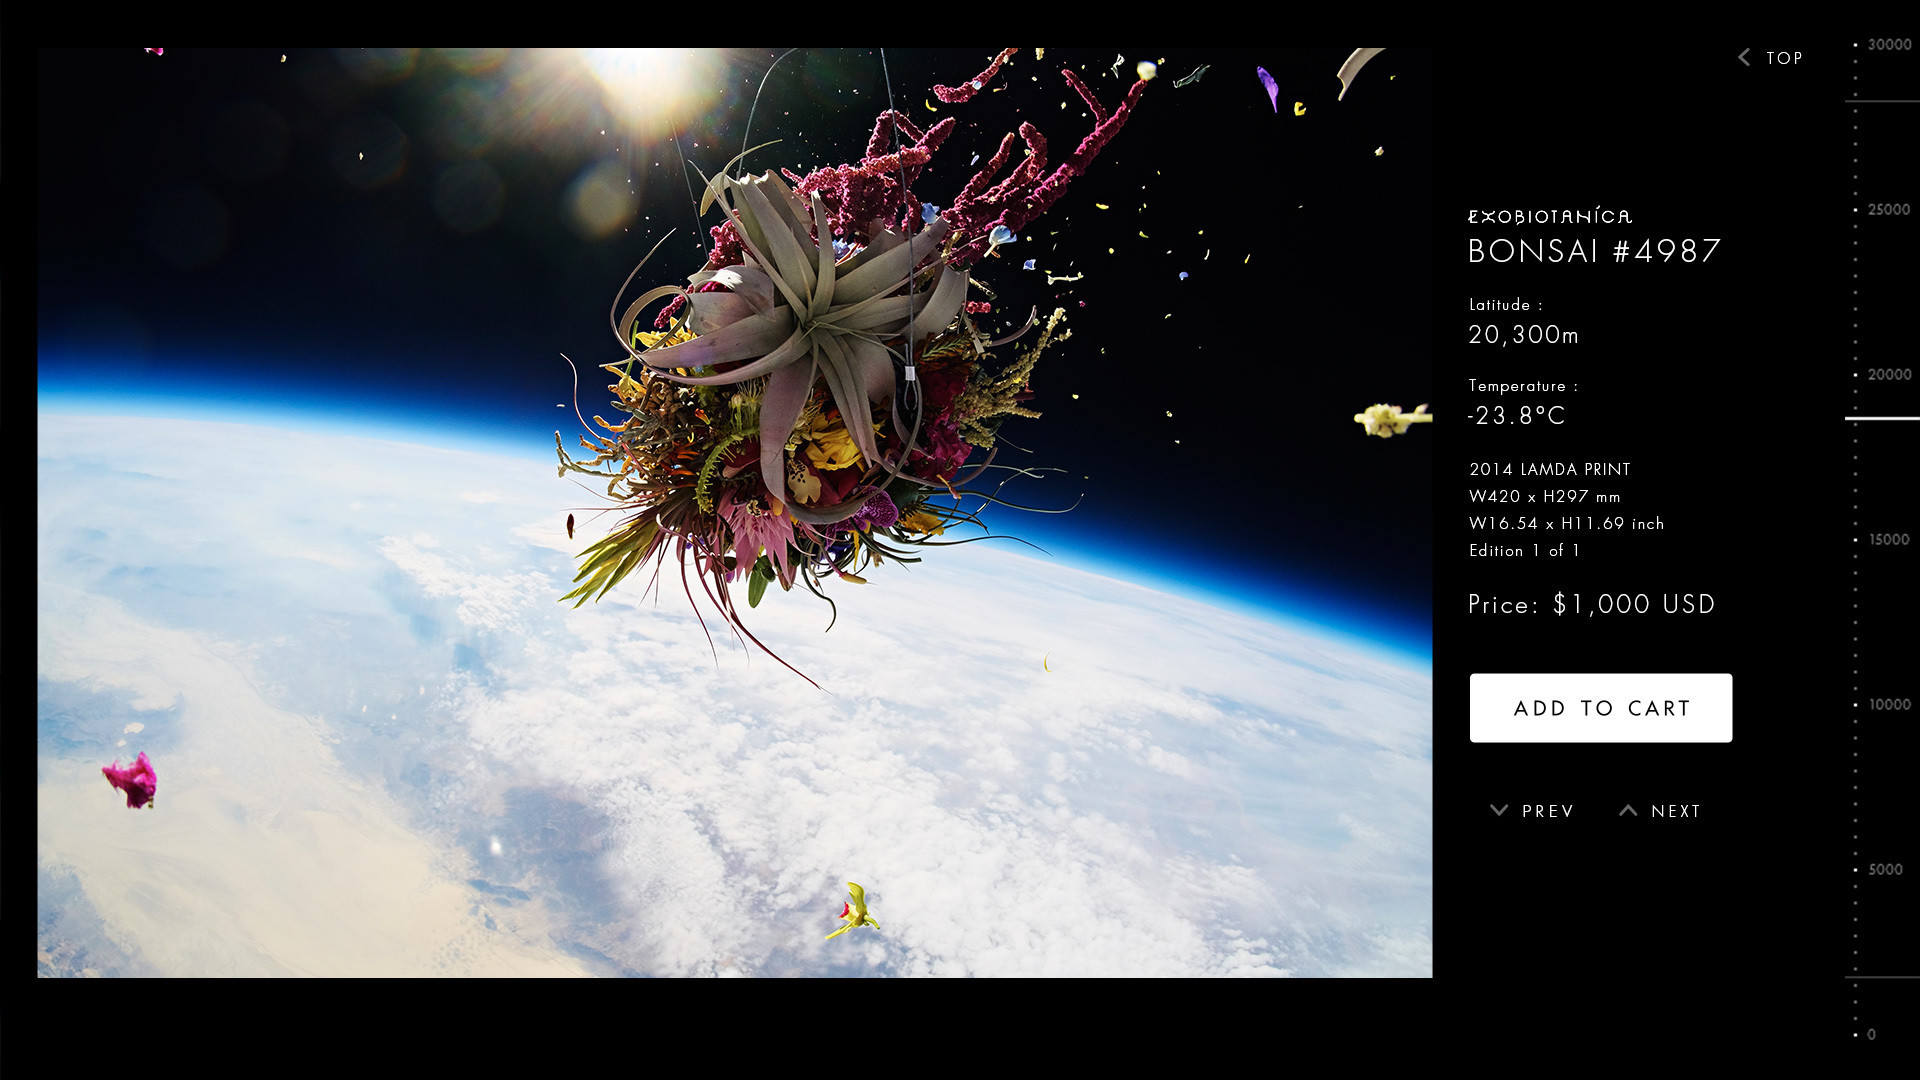The width and height of the screenshot is (1920, 1080).
Task: Select the downward PREV chevron icon
Action: tap(1498, 811)
